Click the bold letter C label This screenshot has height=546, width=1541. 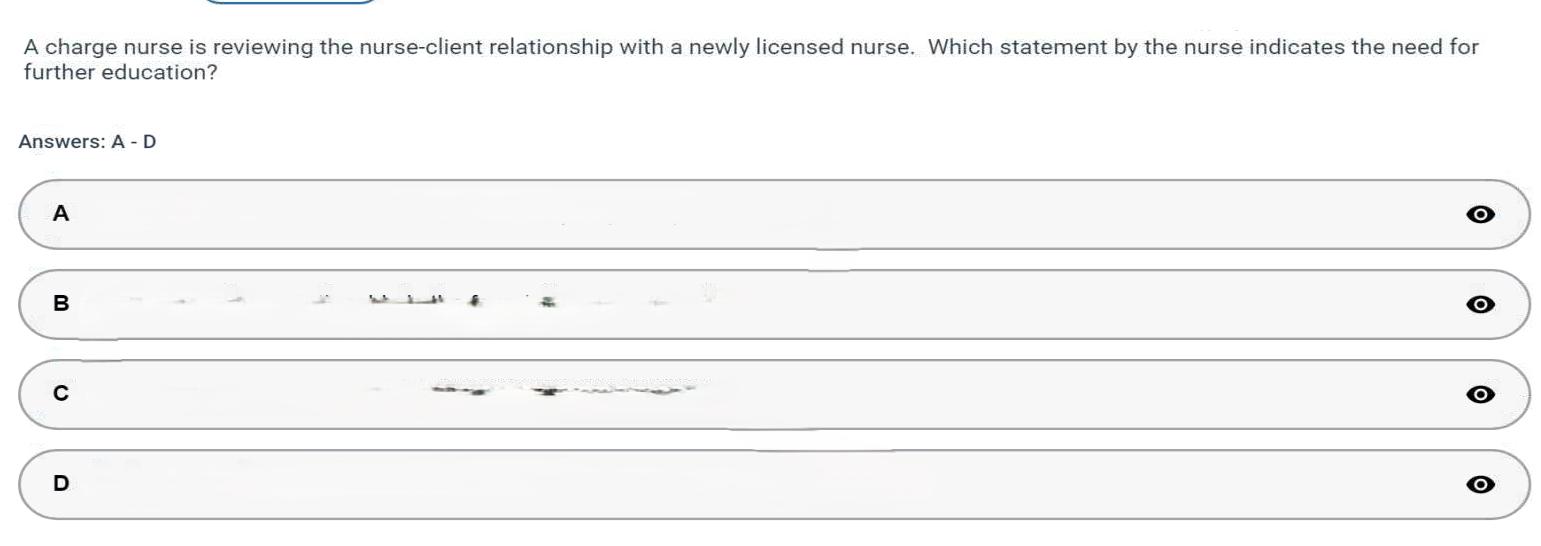[61, 393]
